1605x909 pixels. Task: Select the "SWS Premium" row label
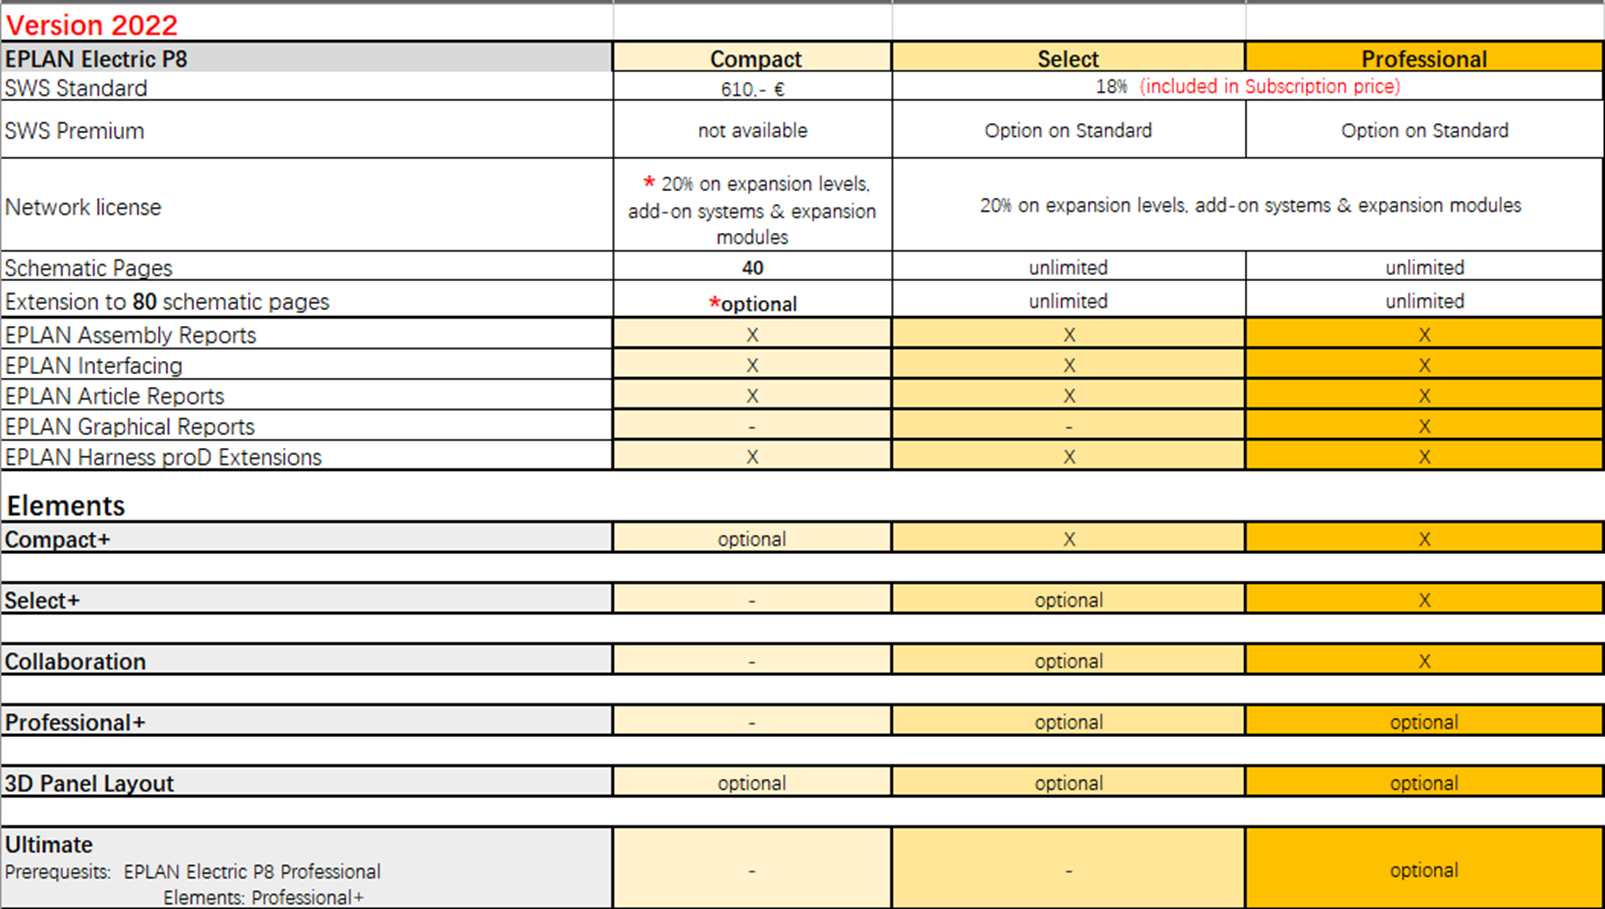[74, 131]
